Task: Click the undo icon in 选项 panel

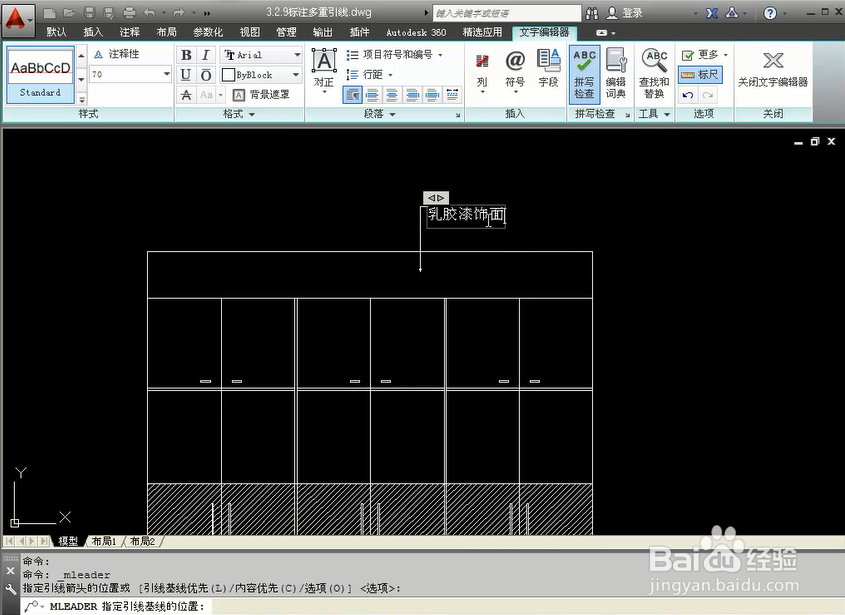Action: tap(688, 95)
